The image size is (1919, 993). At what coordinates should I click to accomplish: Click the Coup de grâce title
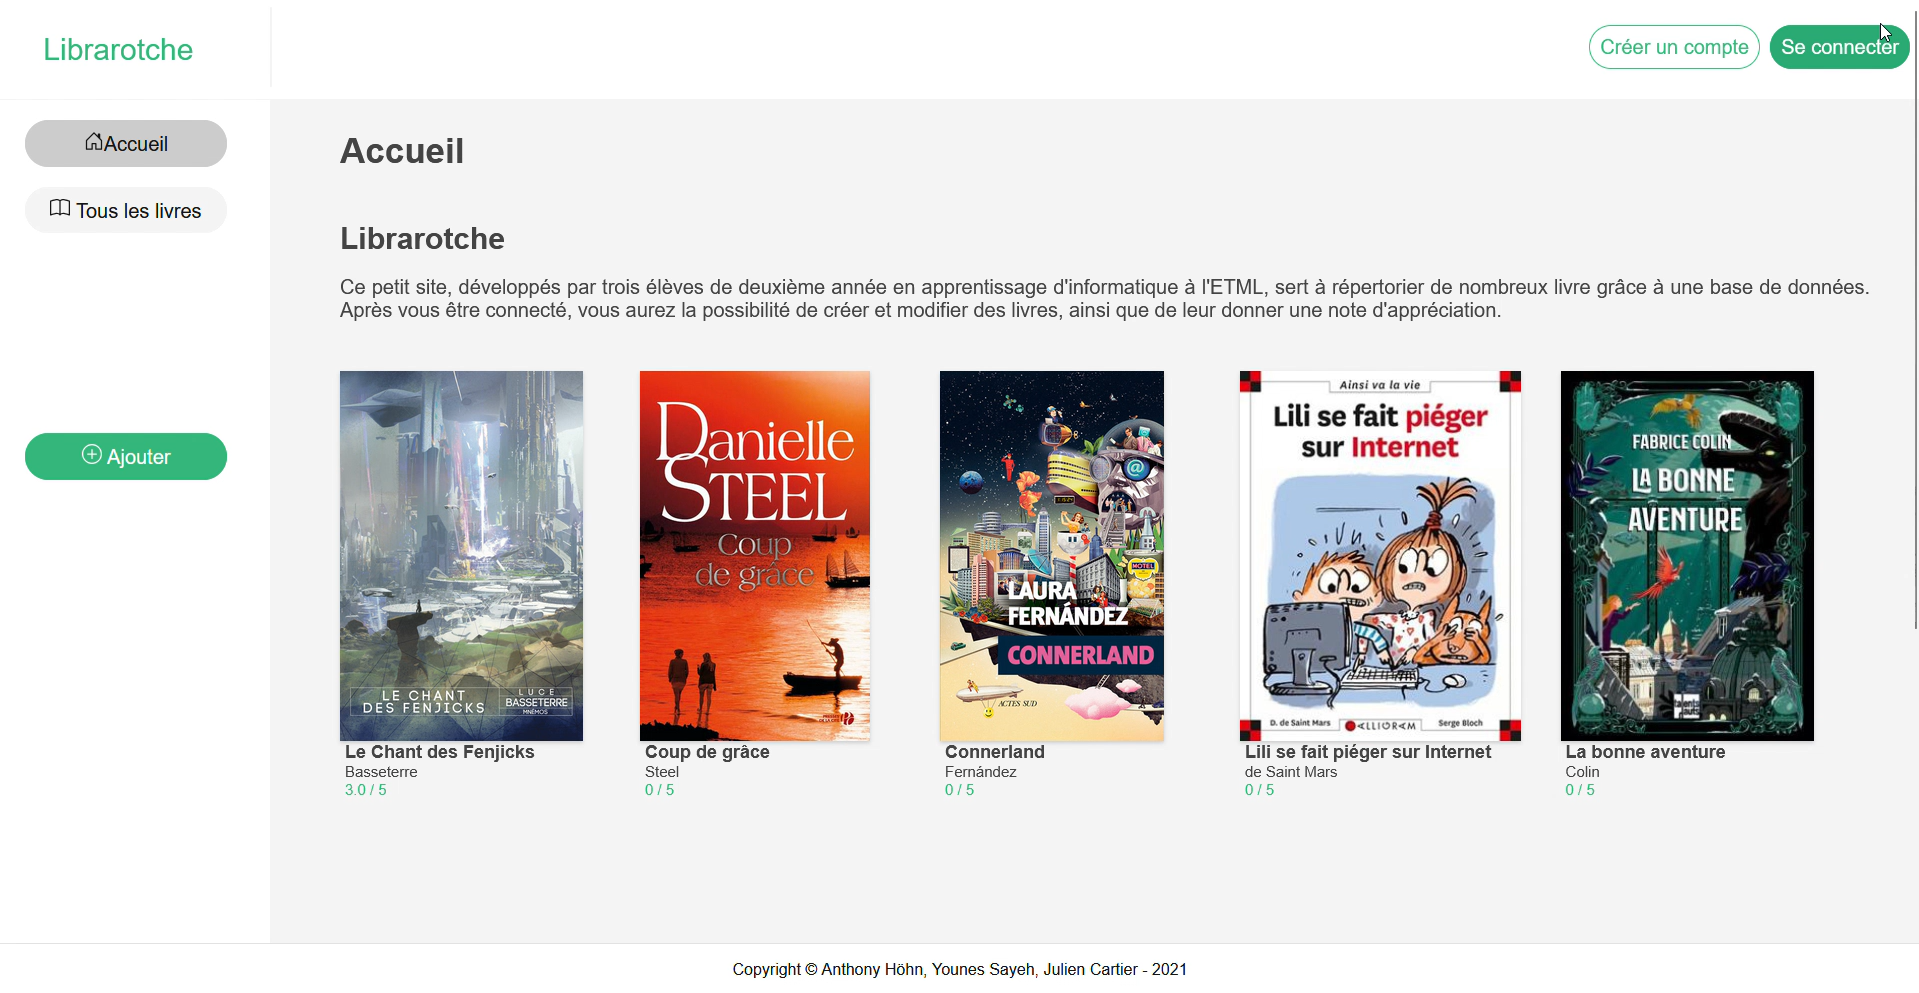pos(707,752)
